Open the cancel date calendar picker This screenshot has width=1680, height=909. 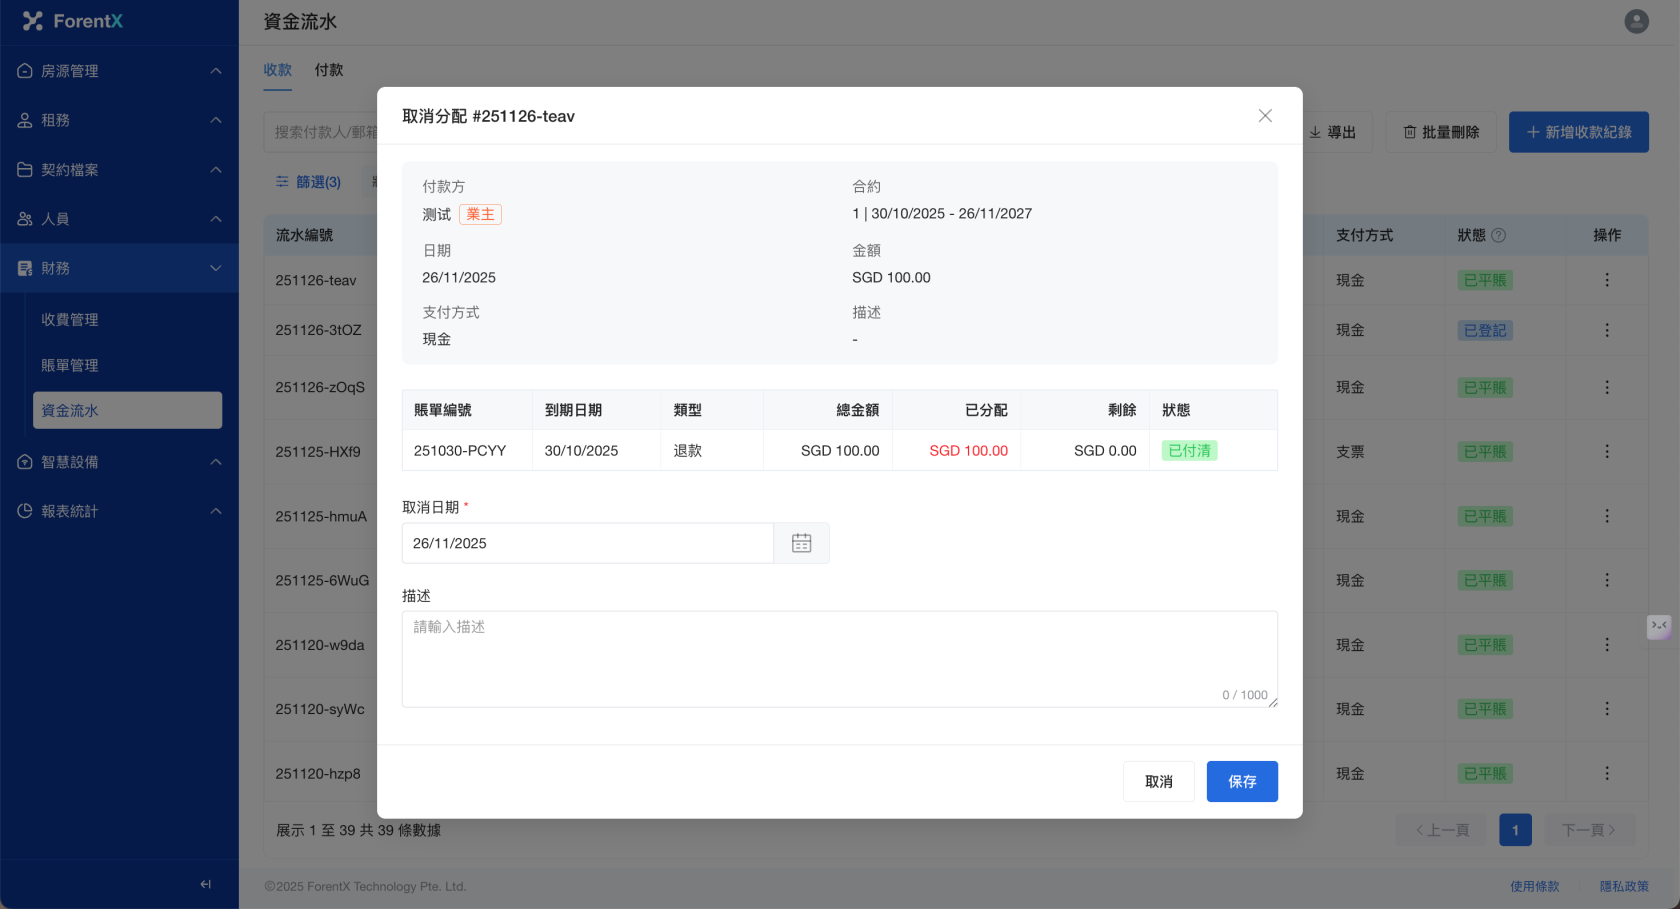[x=801, y=543]
